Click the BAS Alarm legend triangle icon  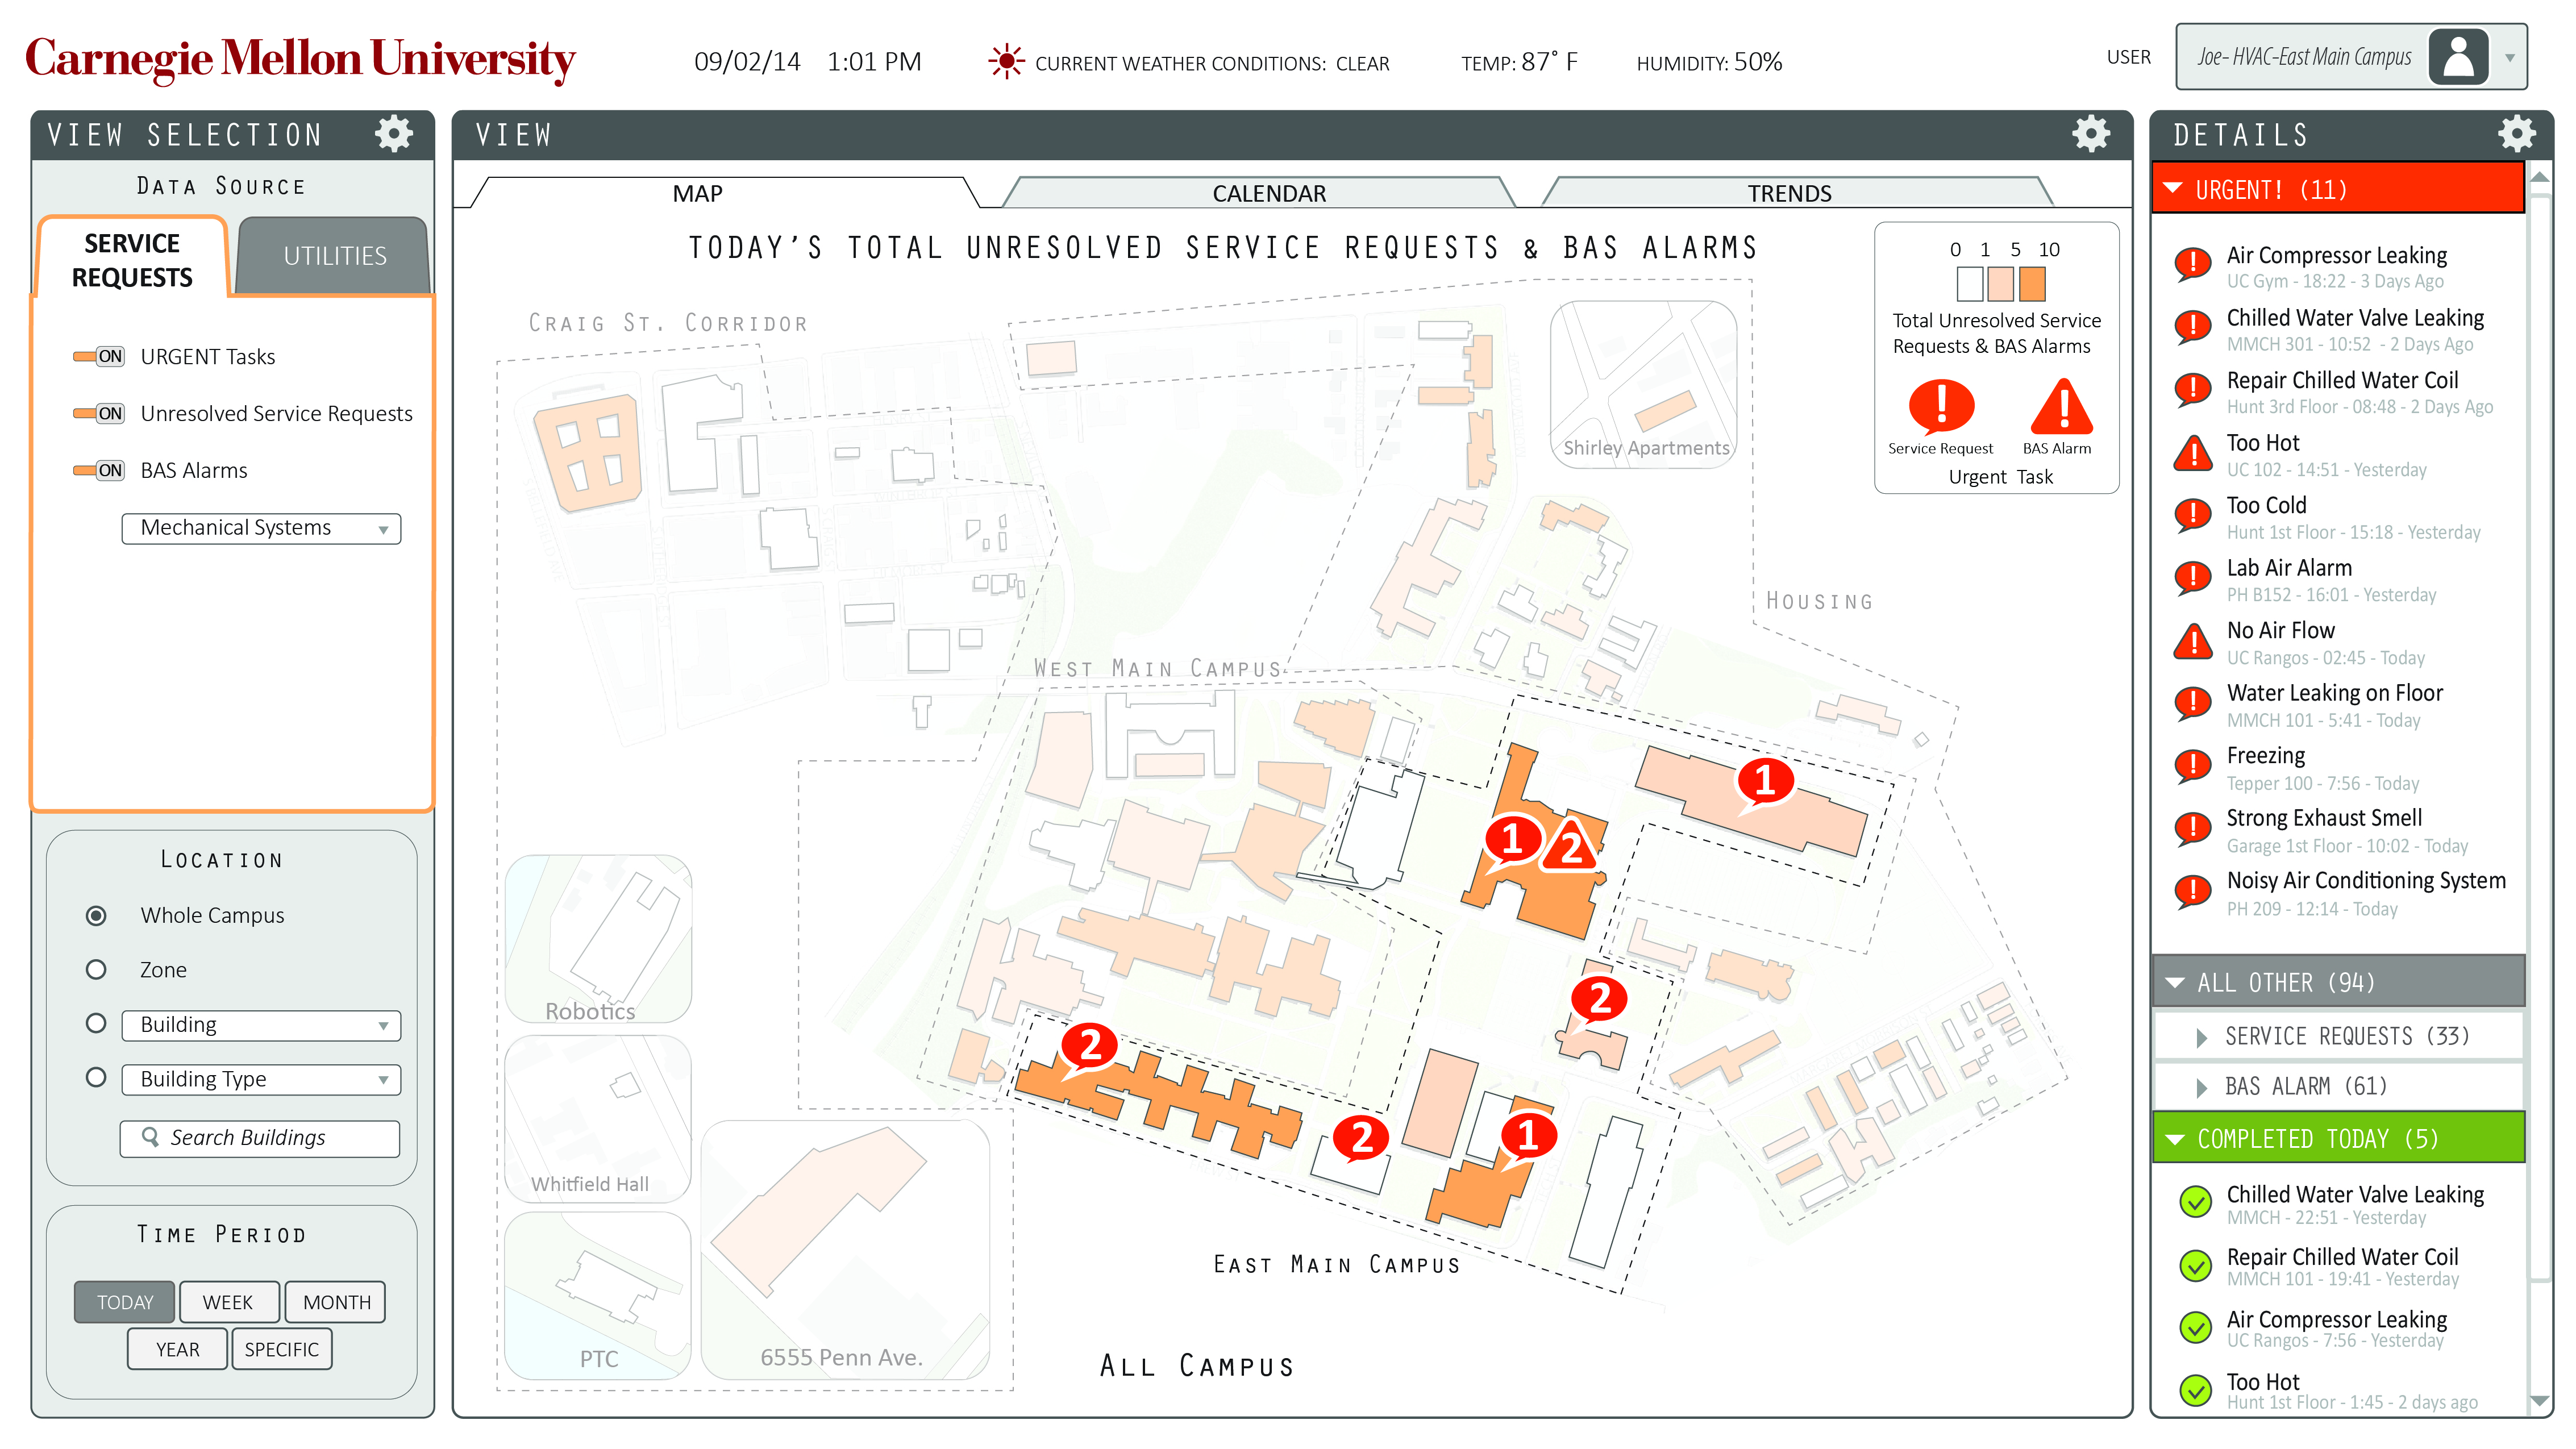2061,406
